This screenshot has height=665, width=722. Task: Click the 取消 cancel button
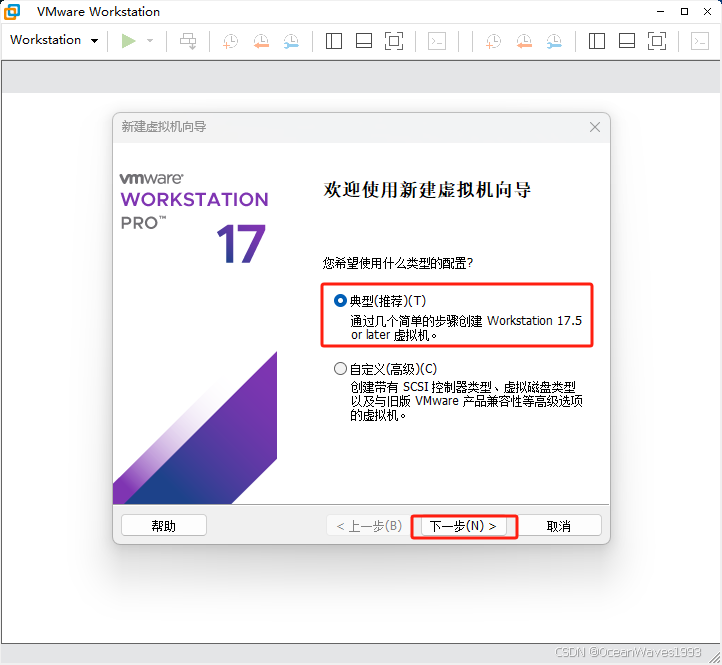pos(559,525)
